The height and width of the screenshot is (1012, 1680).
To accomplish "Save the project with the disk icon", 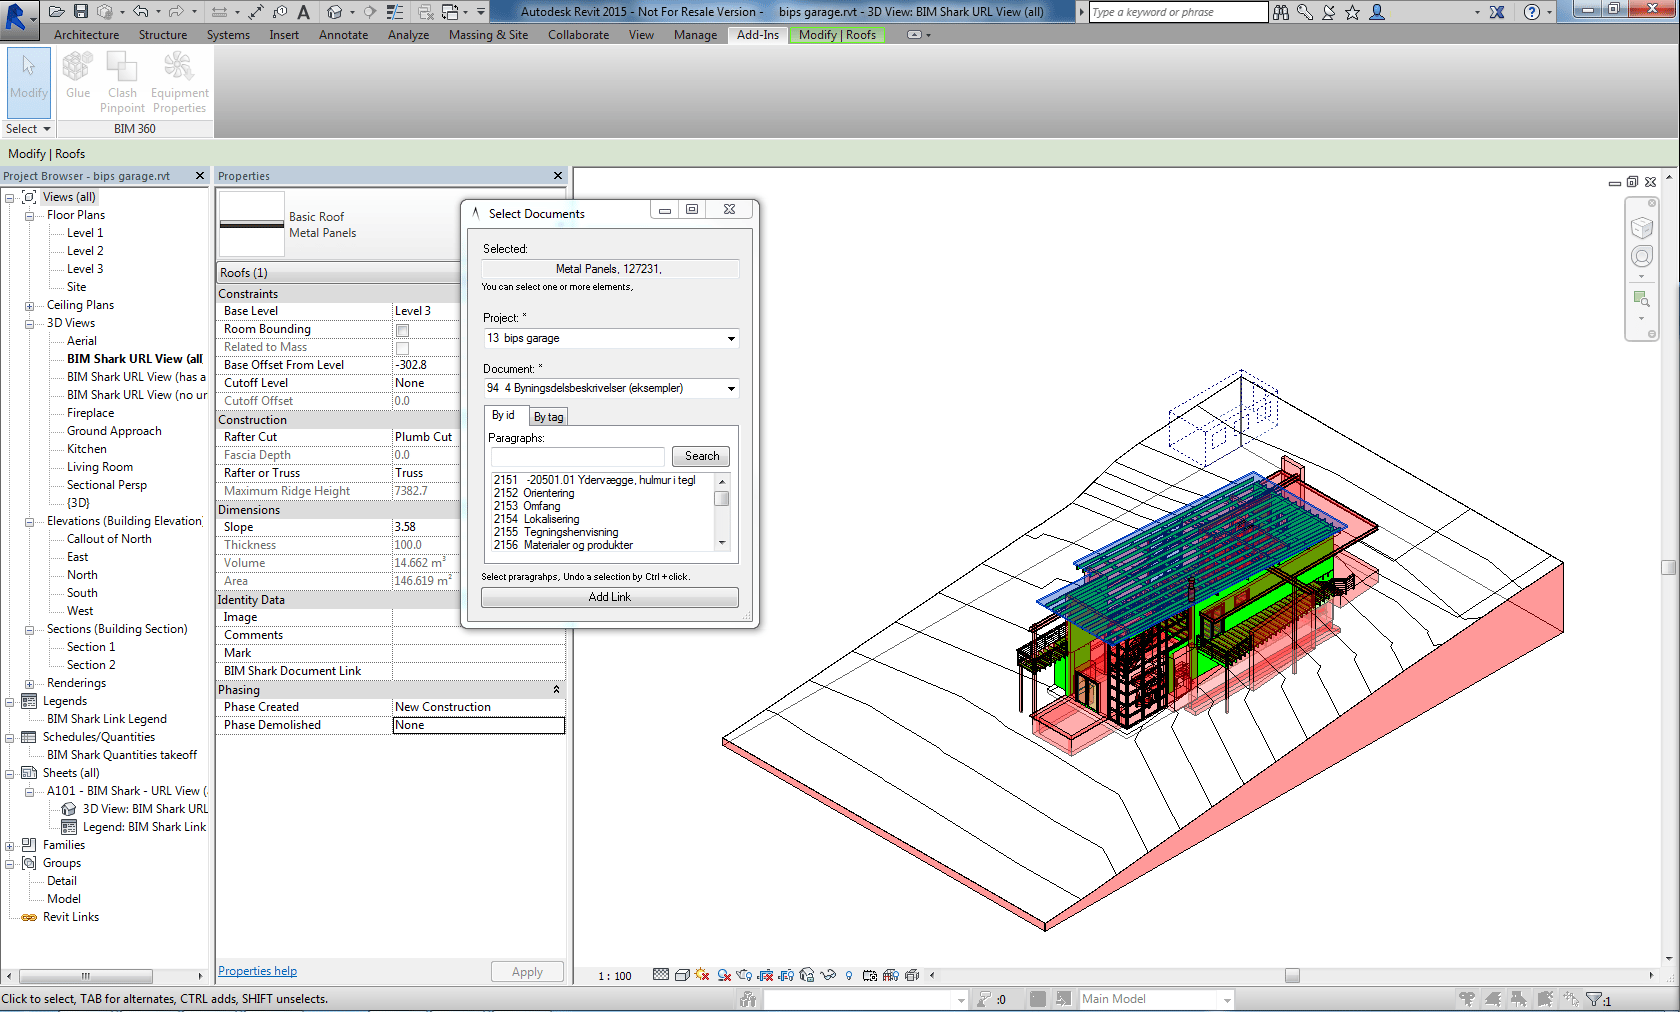I will (81, 12).
